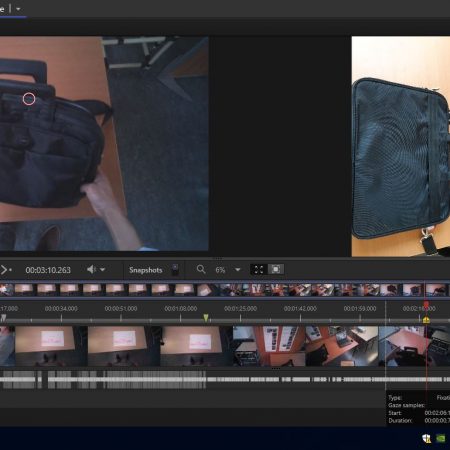Screen dimensions: 450x450
Task: Open the volume dropdown arrow
Action: 103,269
